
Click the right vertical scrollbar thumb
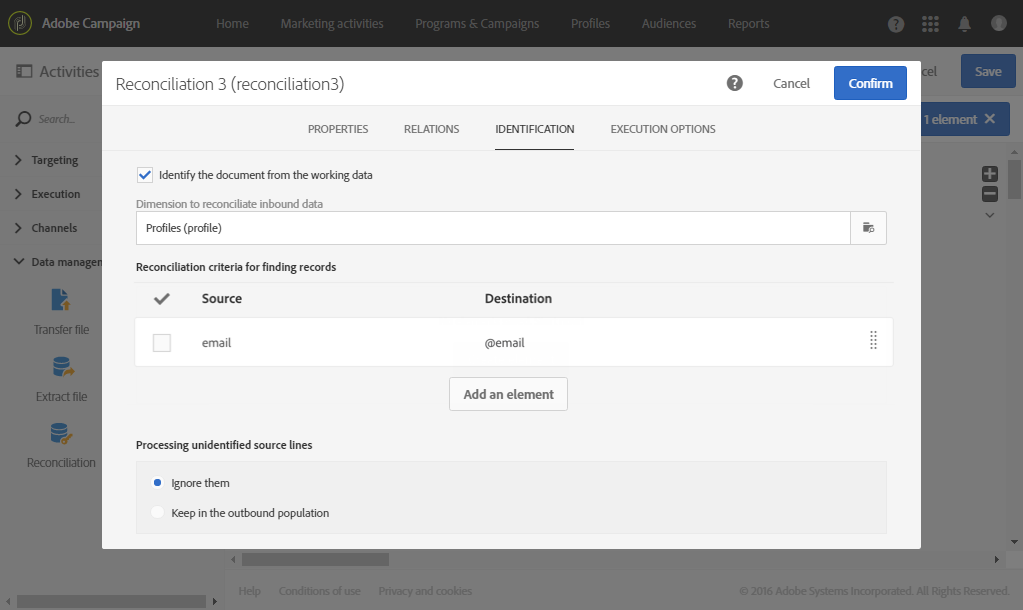coord(1014,178)
